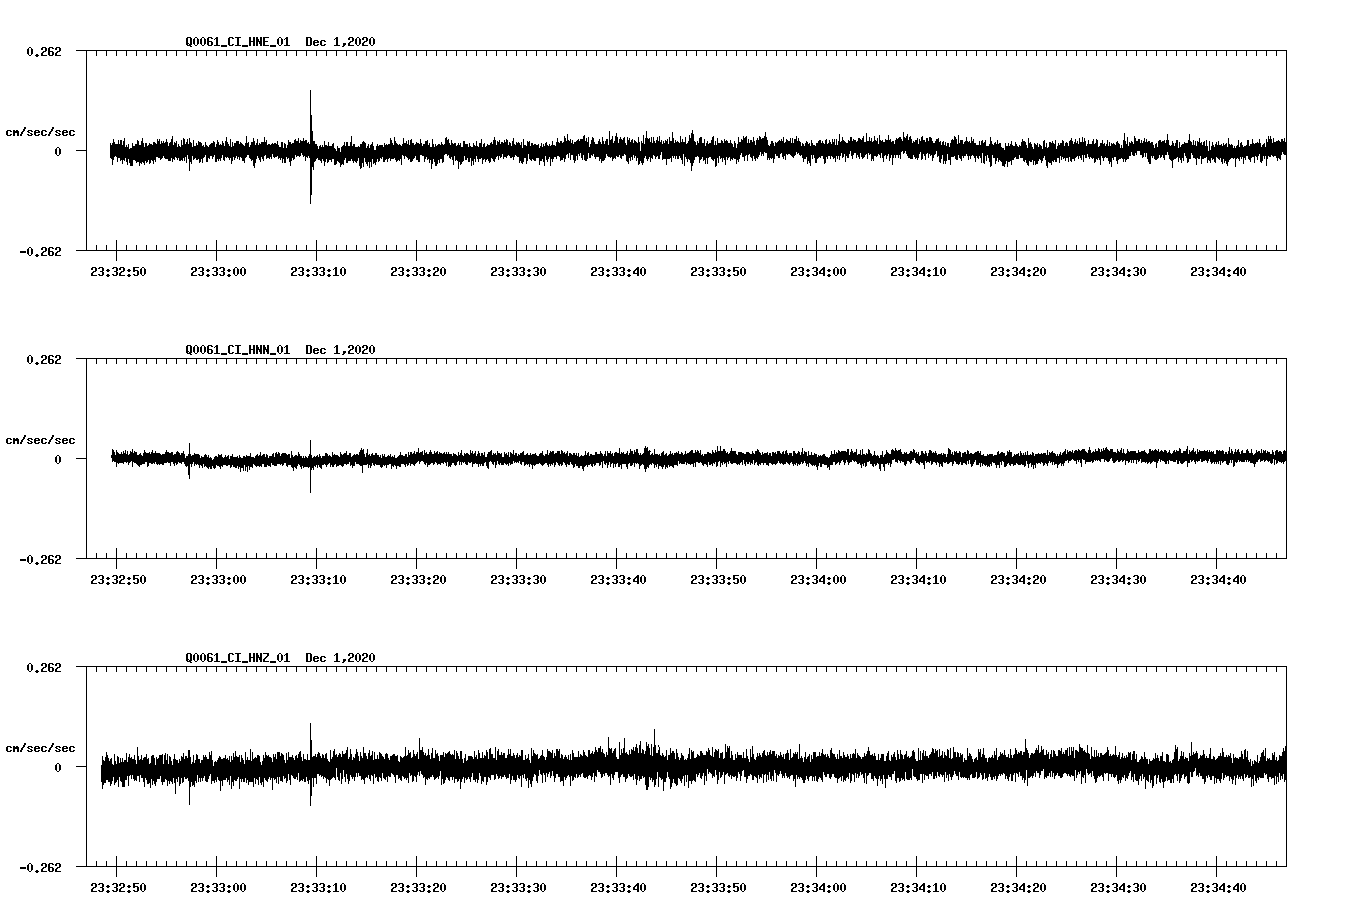Select the 23:34:40 time tick on bottom axis

coord(1219,886)
